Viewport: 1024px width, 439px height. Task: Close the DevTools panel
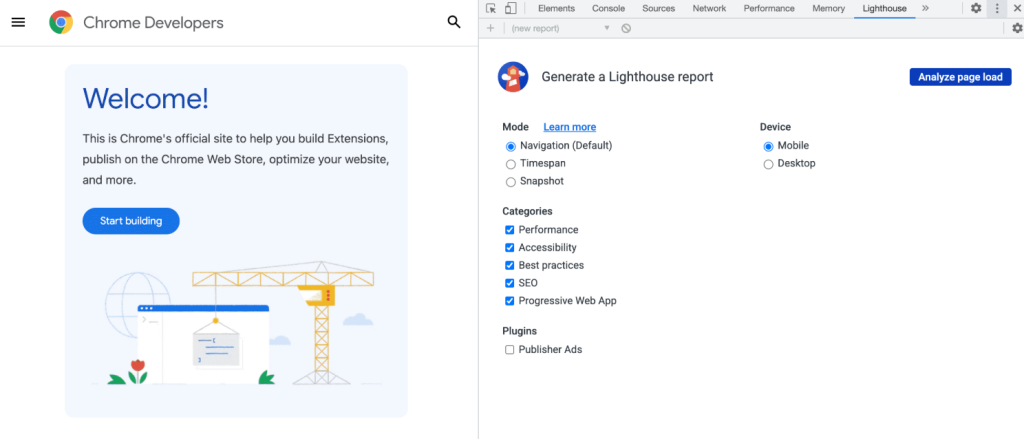[x=1016, y=8]
